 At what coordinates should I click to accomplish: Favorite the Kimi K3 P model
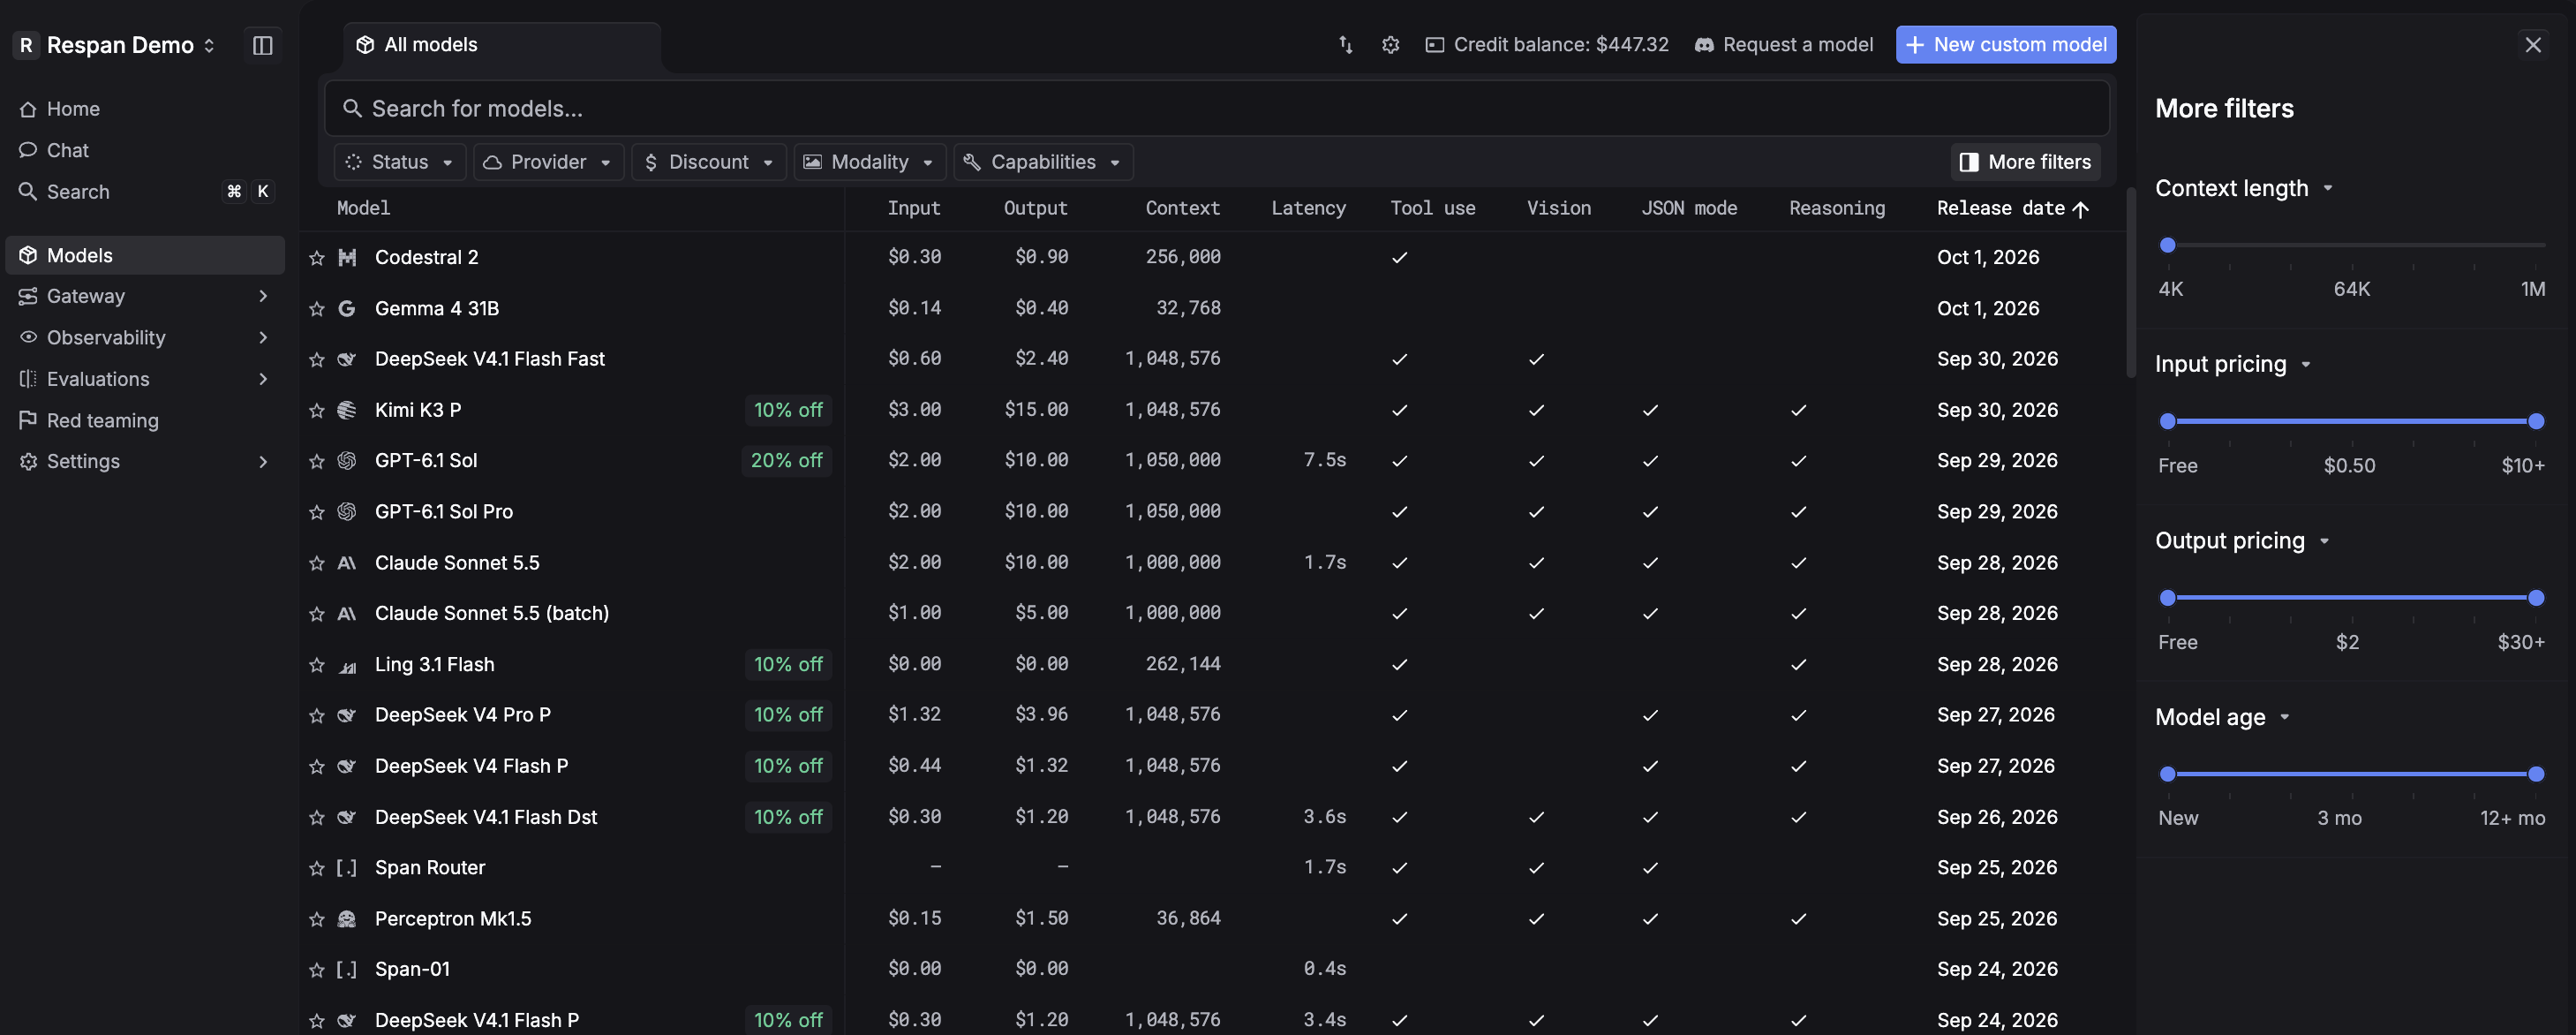point(317,410)
